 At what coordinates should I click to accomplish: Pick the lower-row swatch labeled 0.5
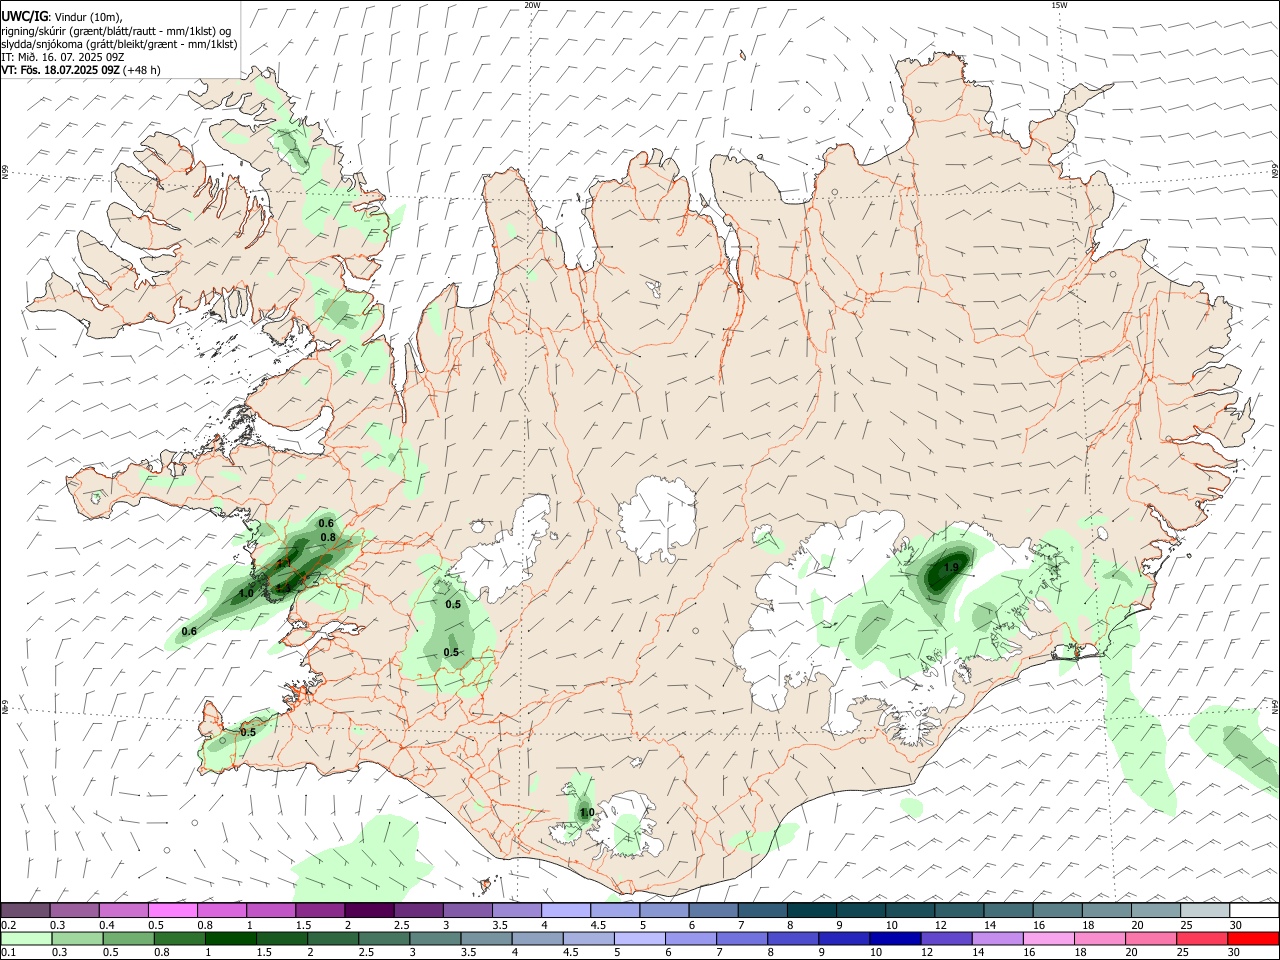point(129,938)
